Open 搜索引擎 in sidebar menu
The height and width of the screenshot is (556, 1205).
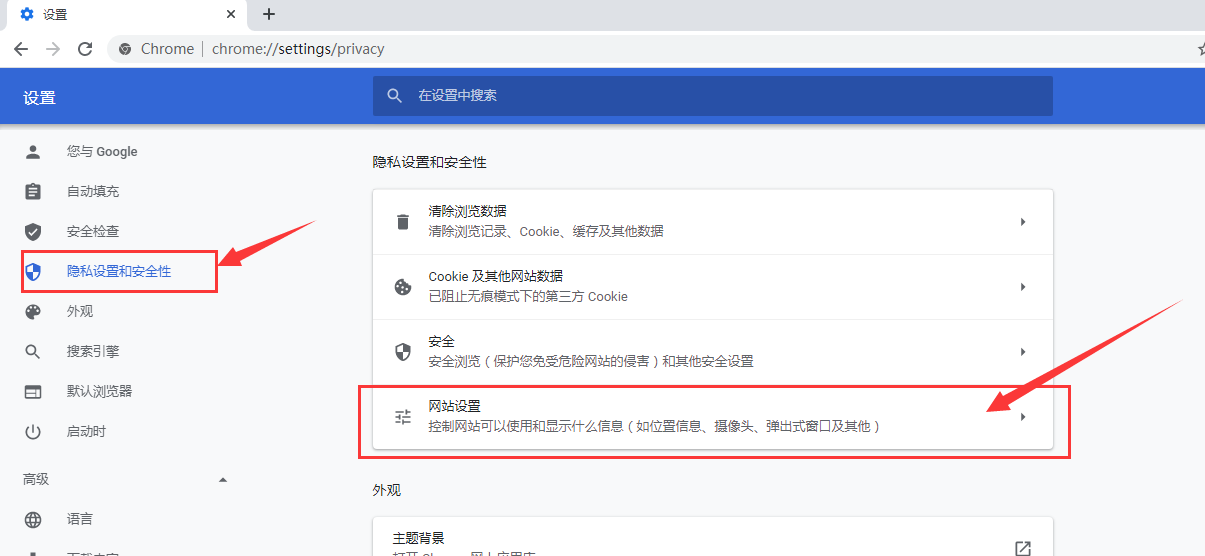tap(93, 352)
